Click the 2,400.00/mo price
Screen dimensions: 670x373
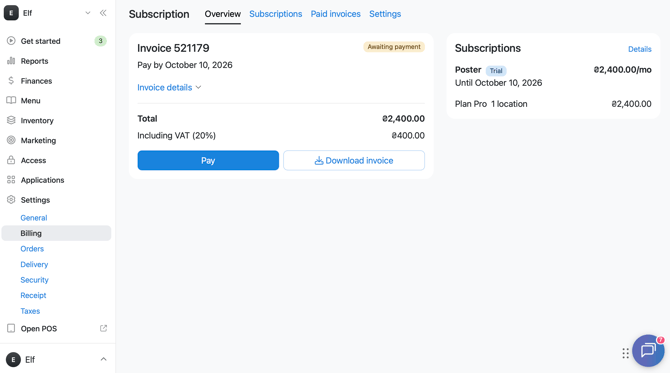point(623,70)
